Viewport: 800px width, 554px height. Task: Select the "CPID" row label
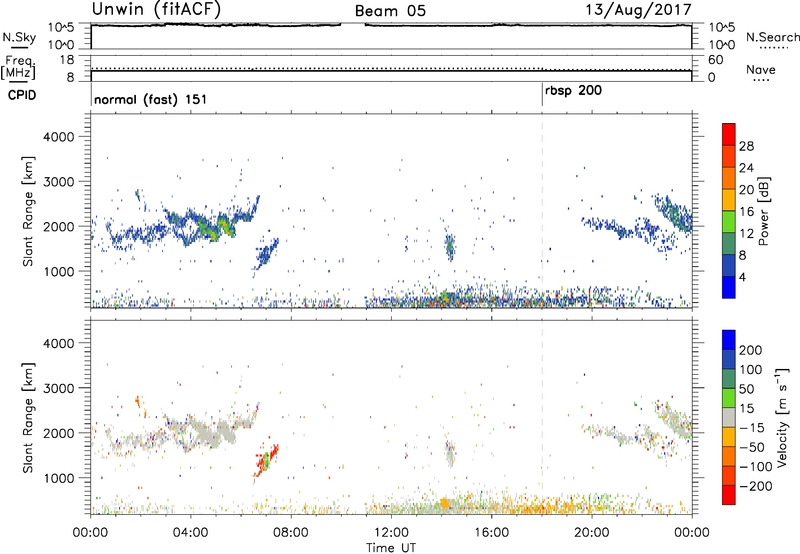click(x=22, y=95)
